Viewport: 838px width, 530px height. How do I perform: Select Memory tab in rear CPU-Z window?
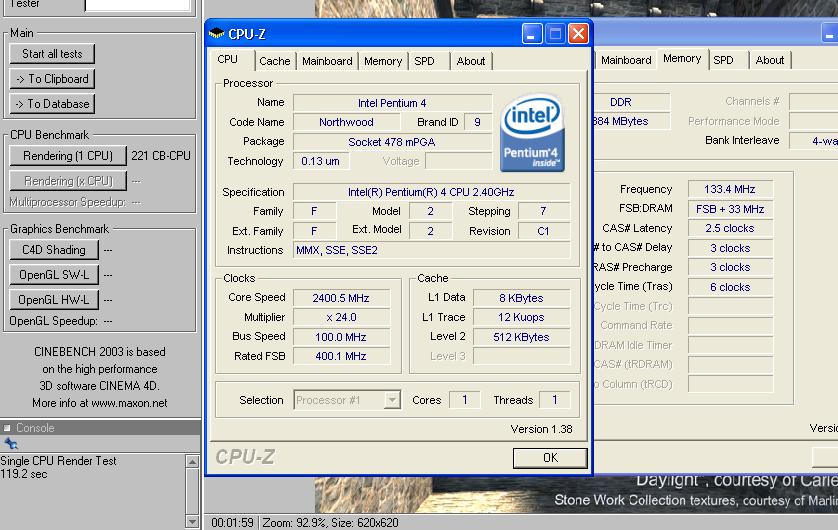tap(682, 59)
